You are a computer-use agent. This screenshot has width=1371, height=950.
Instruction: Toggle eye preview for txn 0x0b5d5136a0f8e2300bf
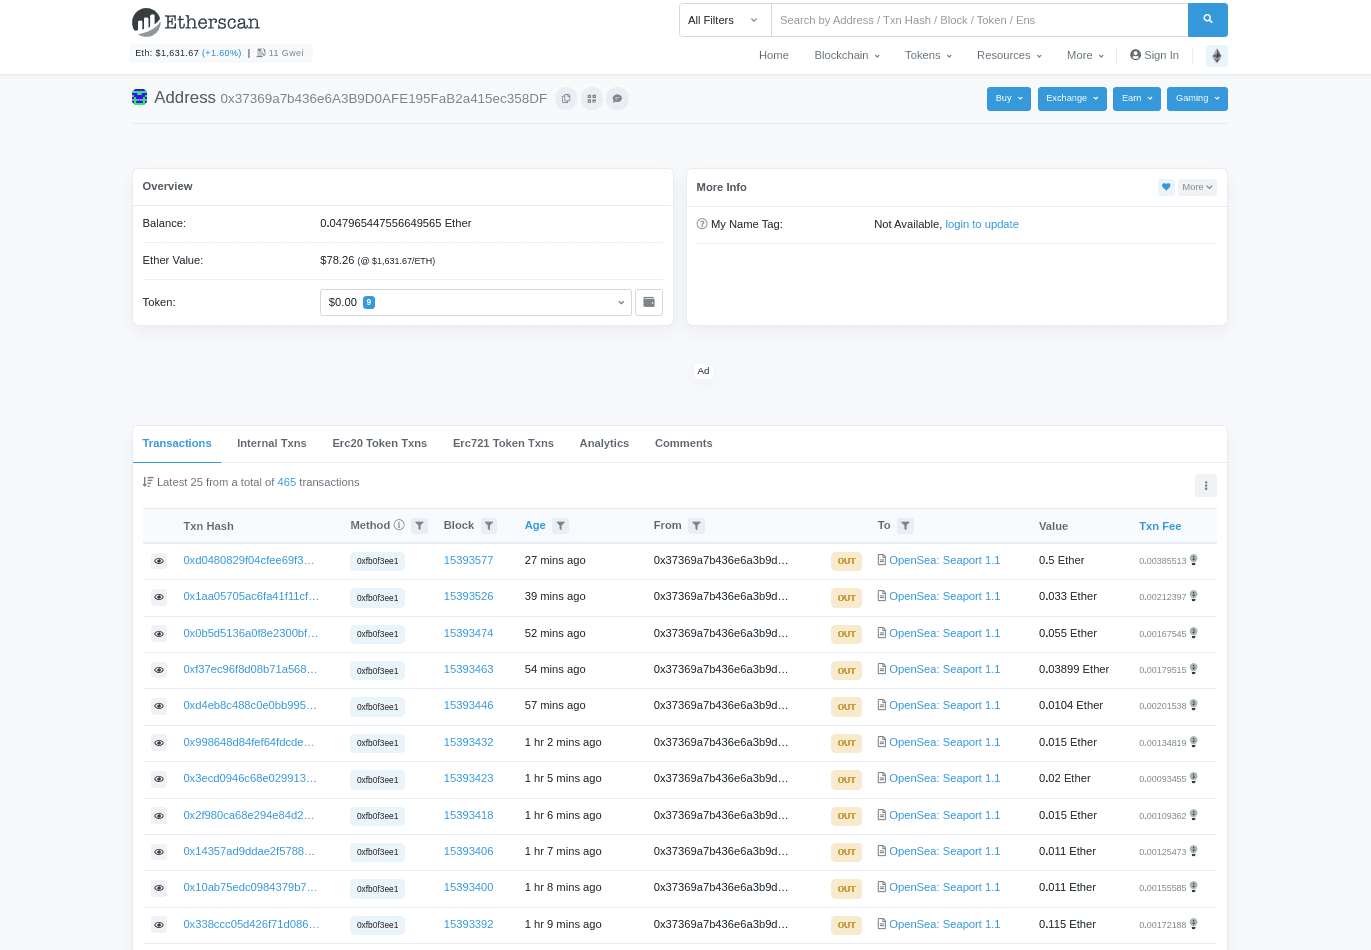point(159,634)
